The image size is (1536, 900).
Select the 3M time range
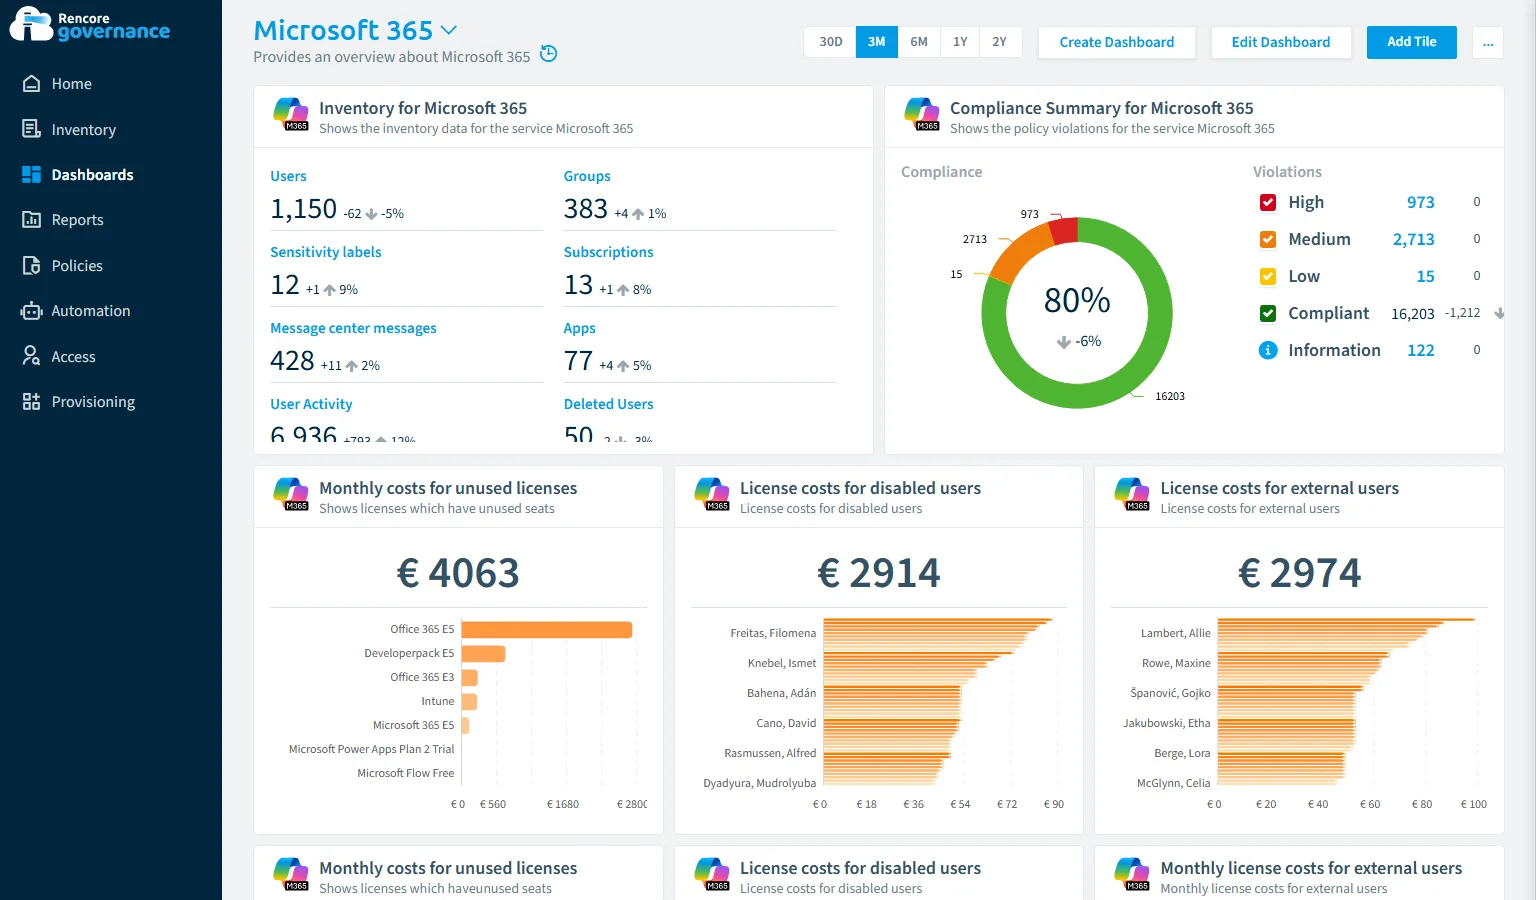[x=877, y=42]
